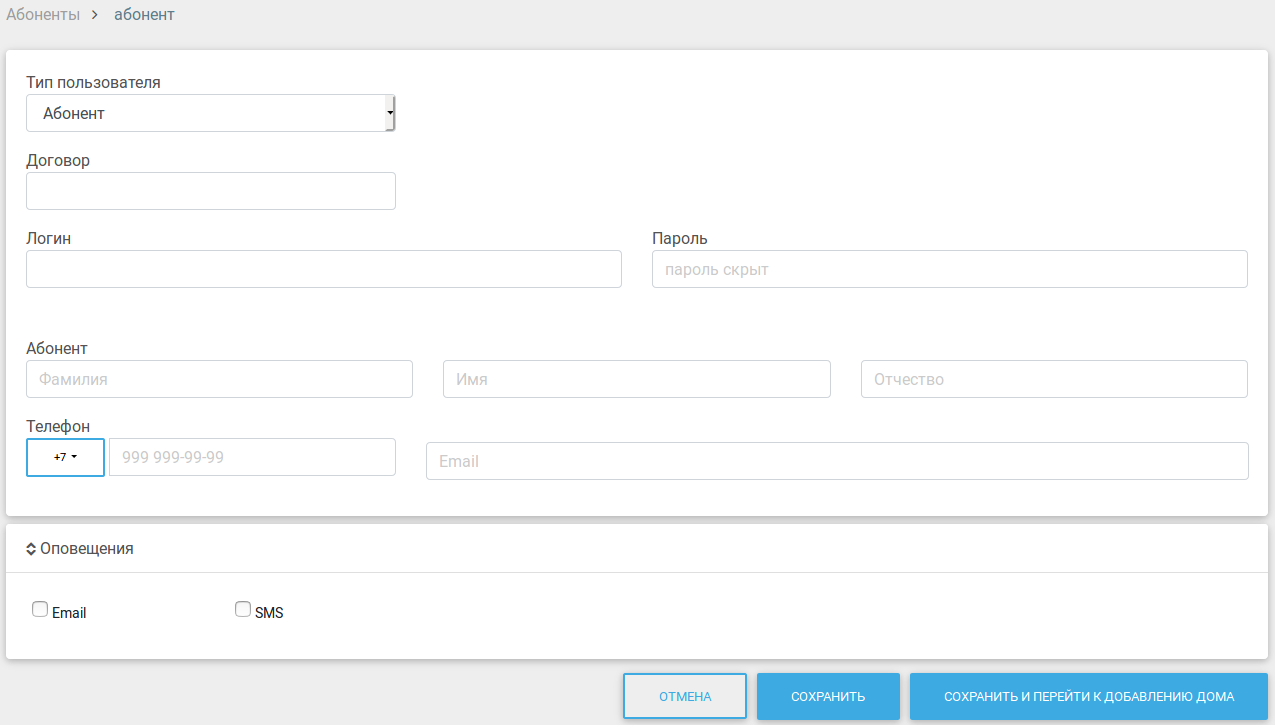Screen dimensions: 1275x725
Task: Click the ОТМЕНА button
Action: (x=685, y=696)
